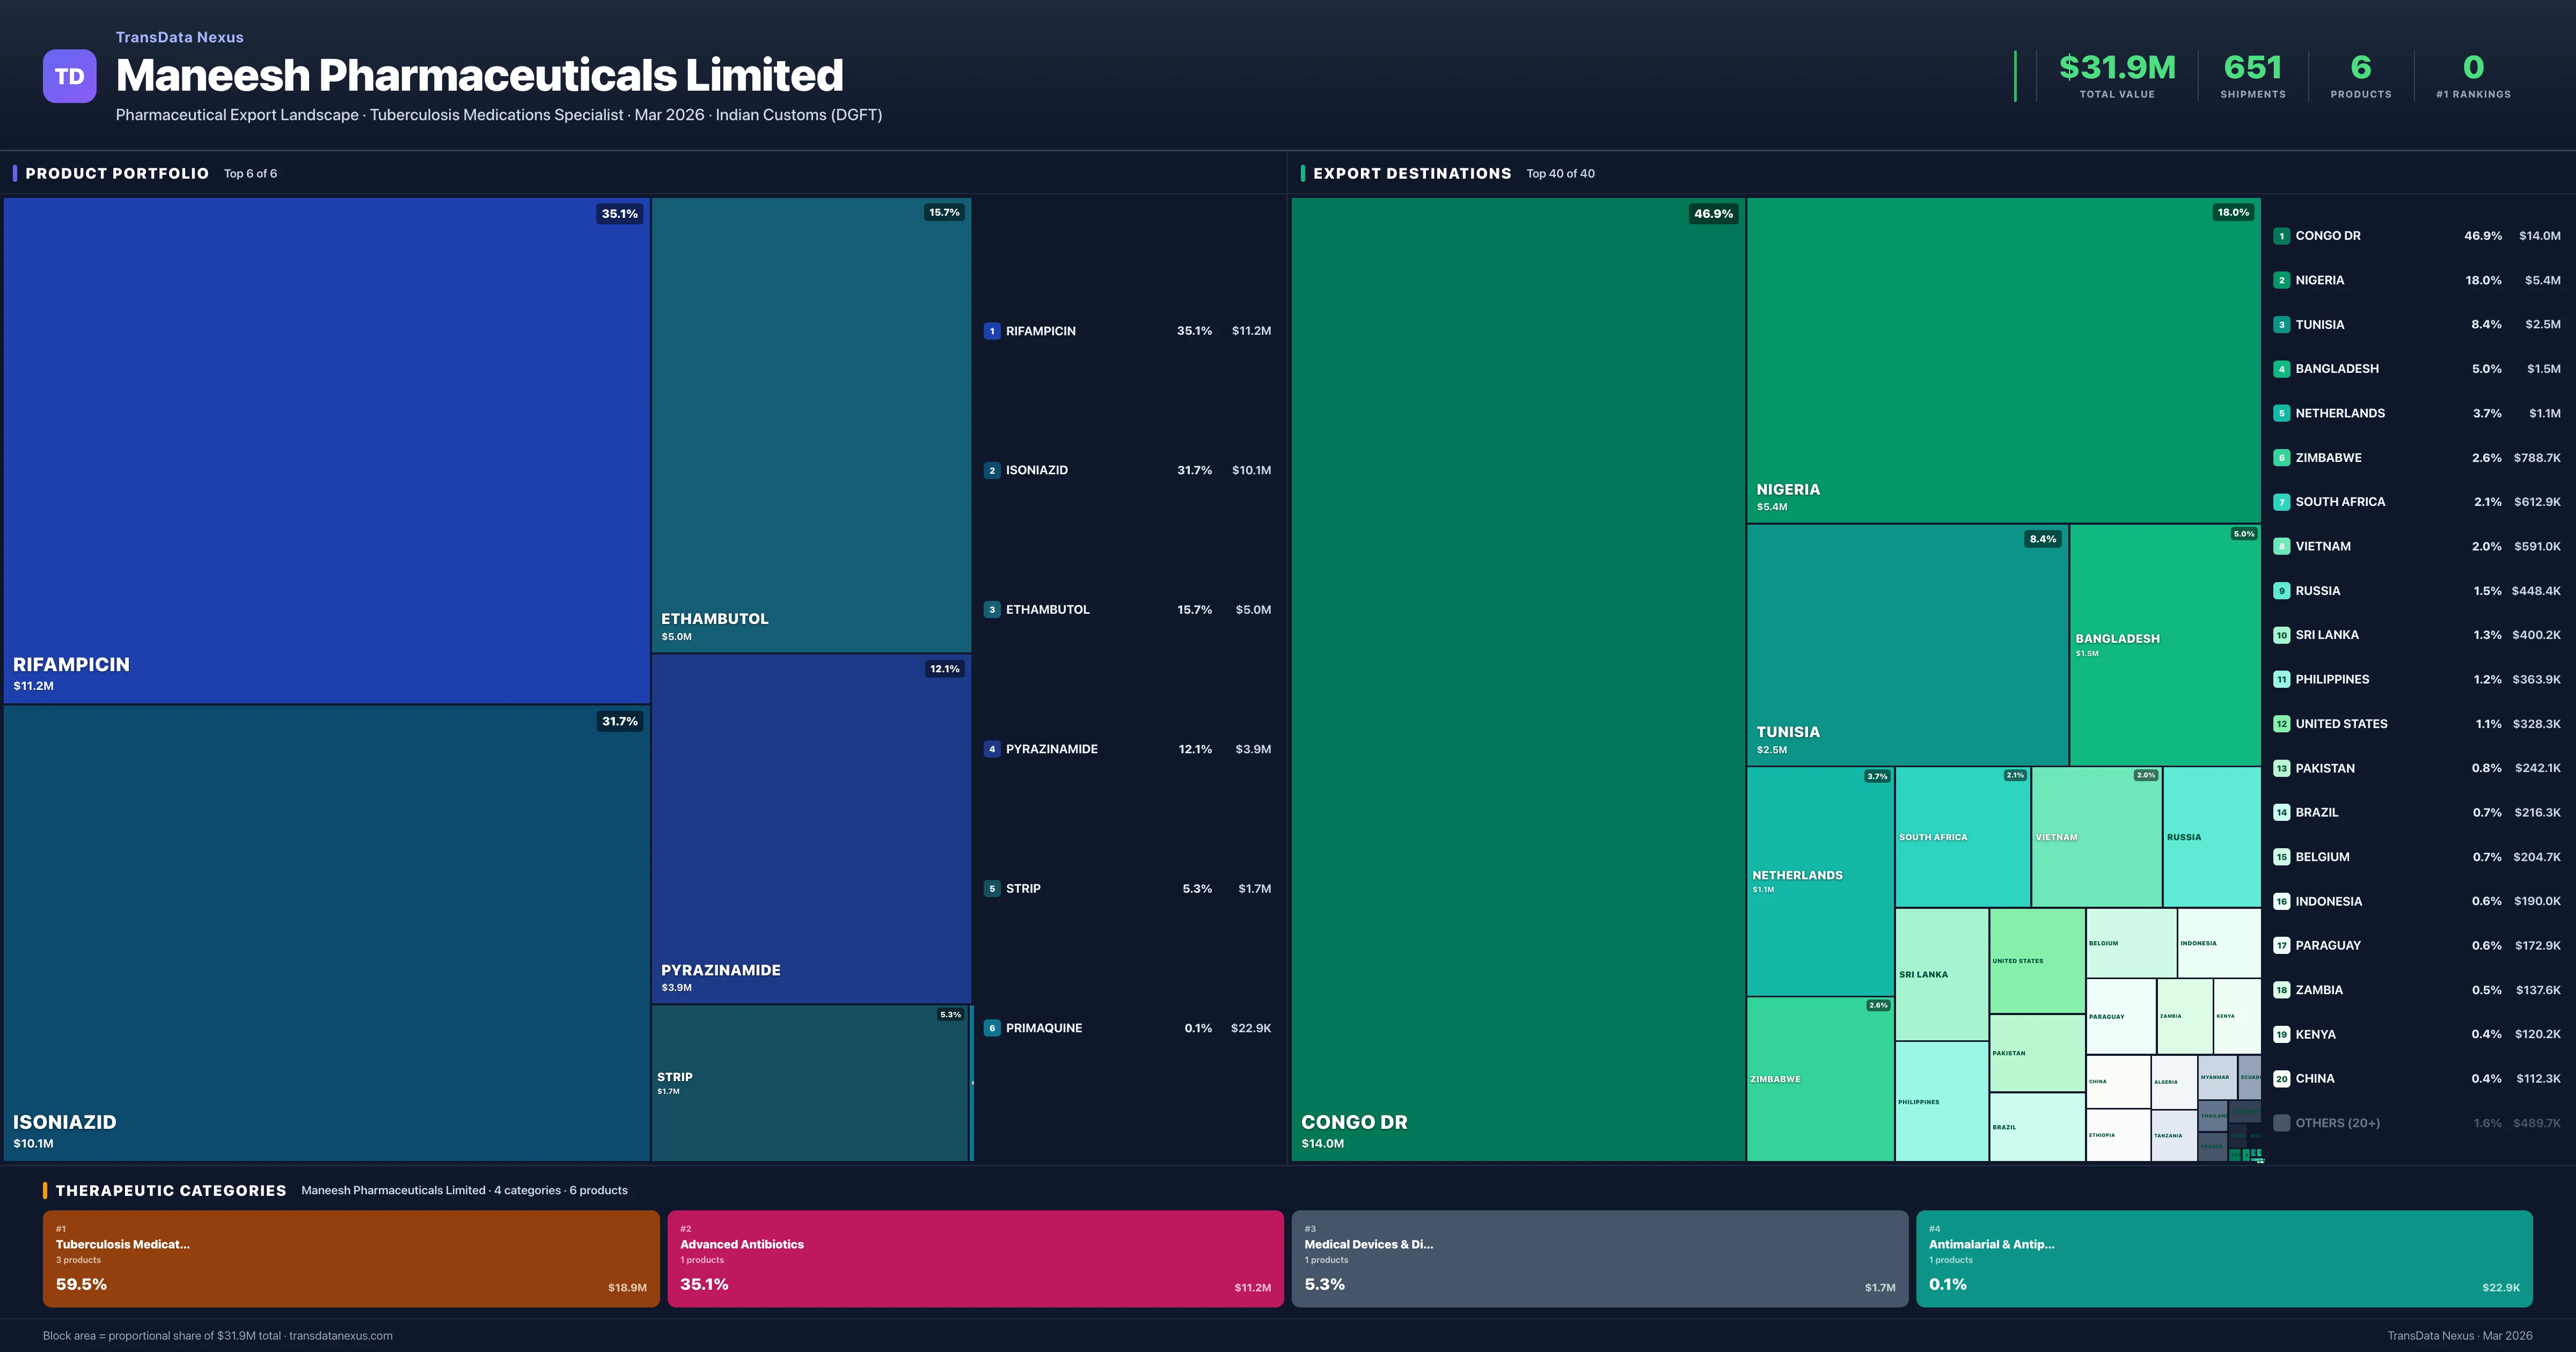The height and width of the screenshot is (1352, 2576).
Task: Click rank 20 badge beside China
Action: coord(2281,1079)
